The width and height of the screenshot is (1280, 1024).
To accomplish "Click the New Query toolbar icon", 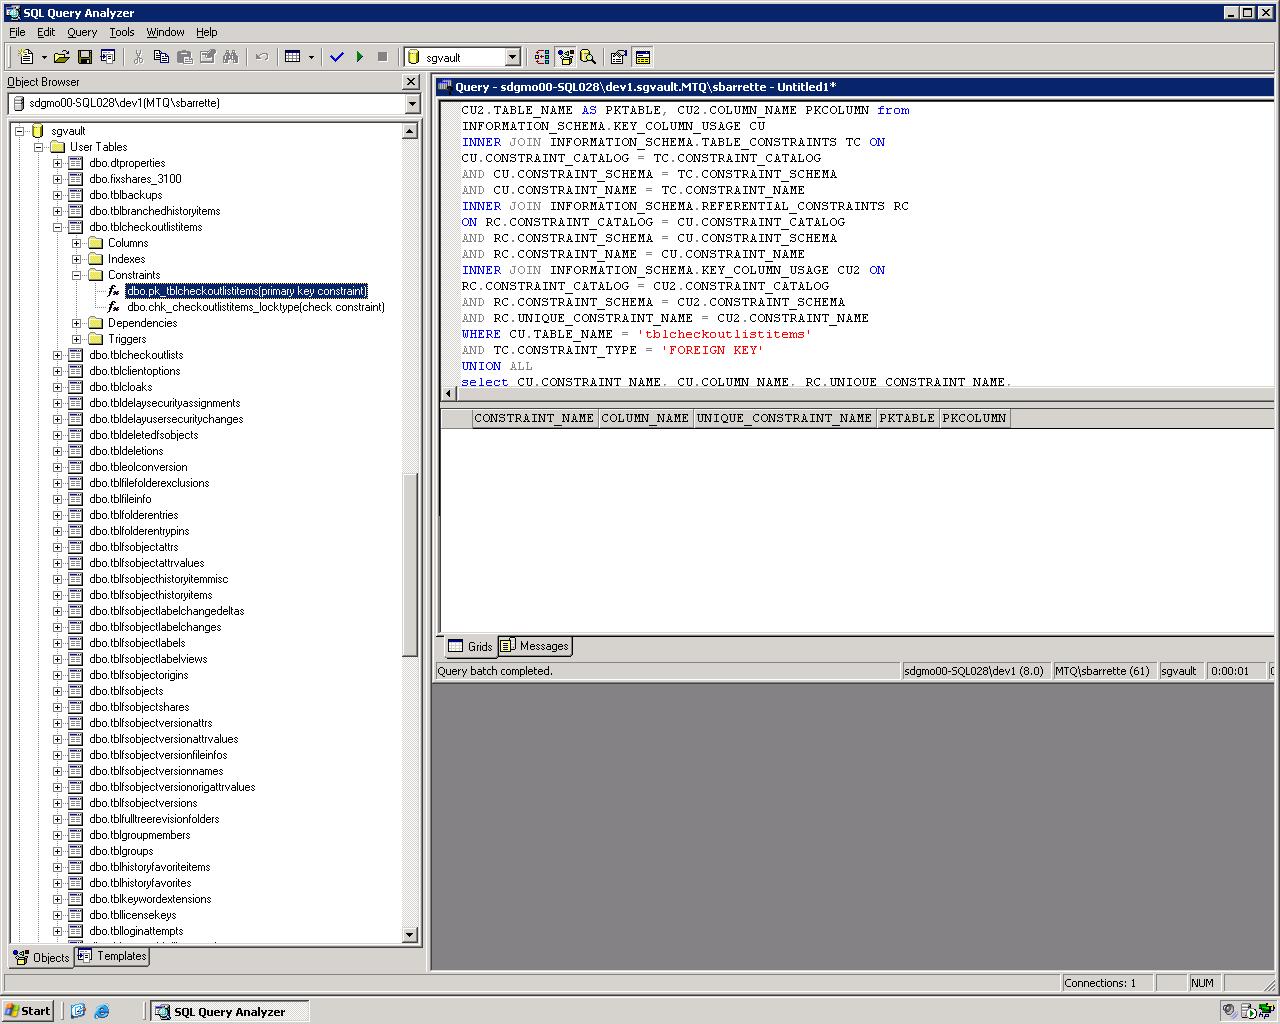I will (x=26, y=57).
